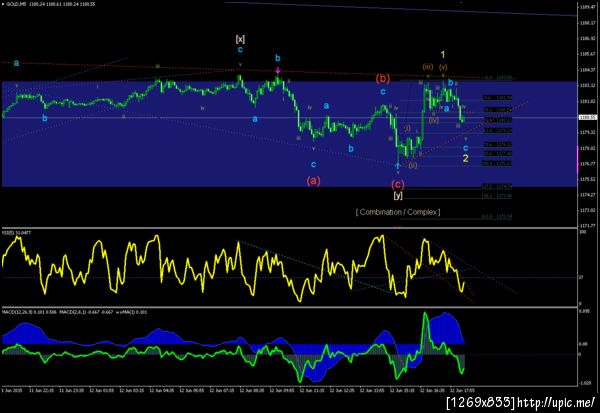Click the yellow 2 wave label
The image size is (600, 413).
[465, 158]
